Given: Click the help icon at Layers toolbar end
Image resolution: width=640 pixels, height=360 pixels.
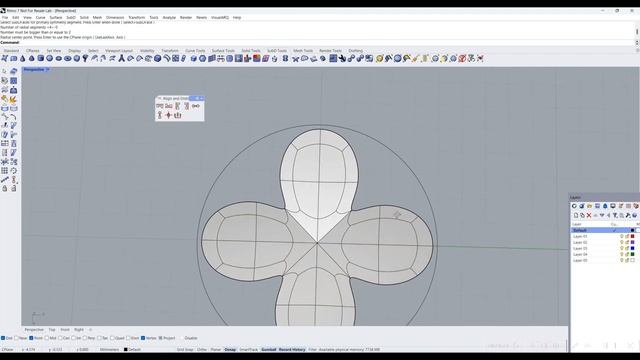Looking at the screenshot, I should tap(635, 215).
